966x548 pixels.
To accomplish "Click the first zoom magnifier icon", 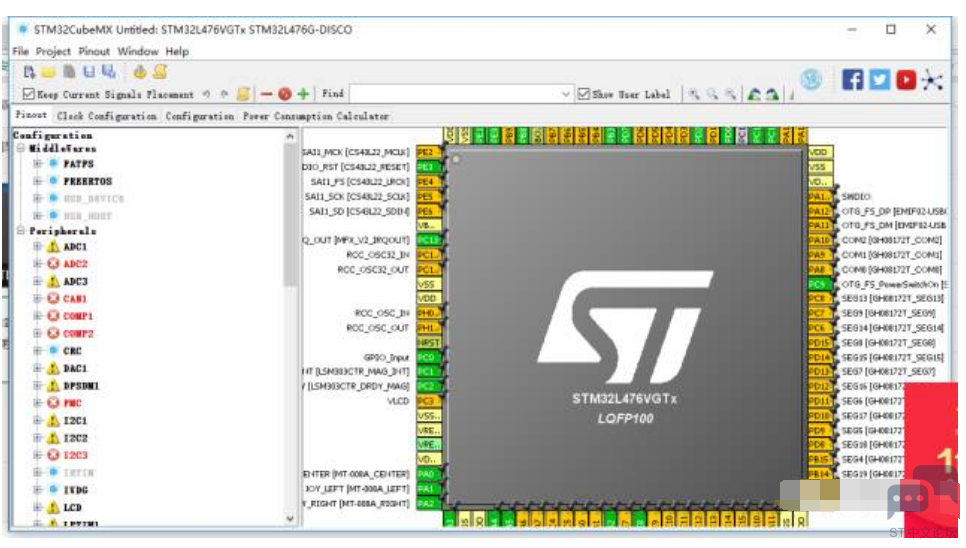I will [694, 94].
